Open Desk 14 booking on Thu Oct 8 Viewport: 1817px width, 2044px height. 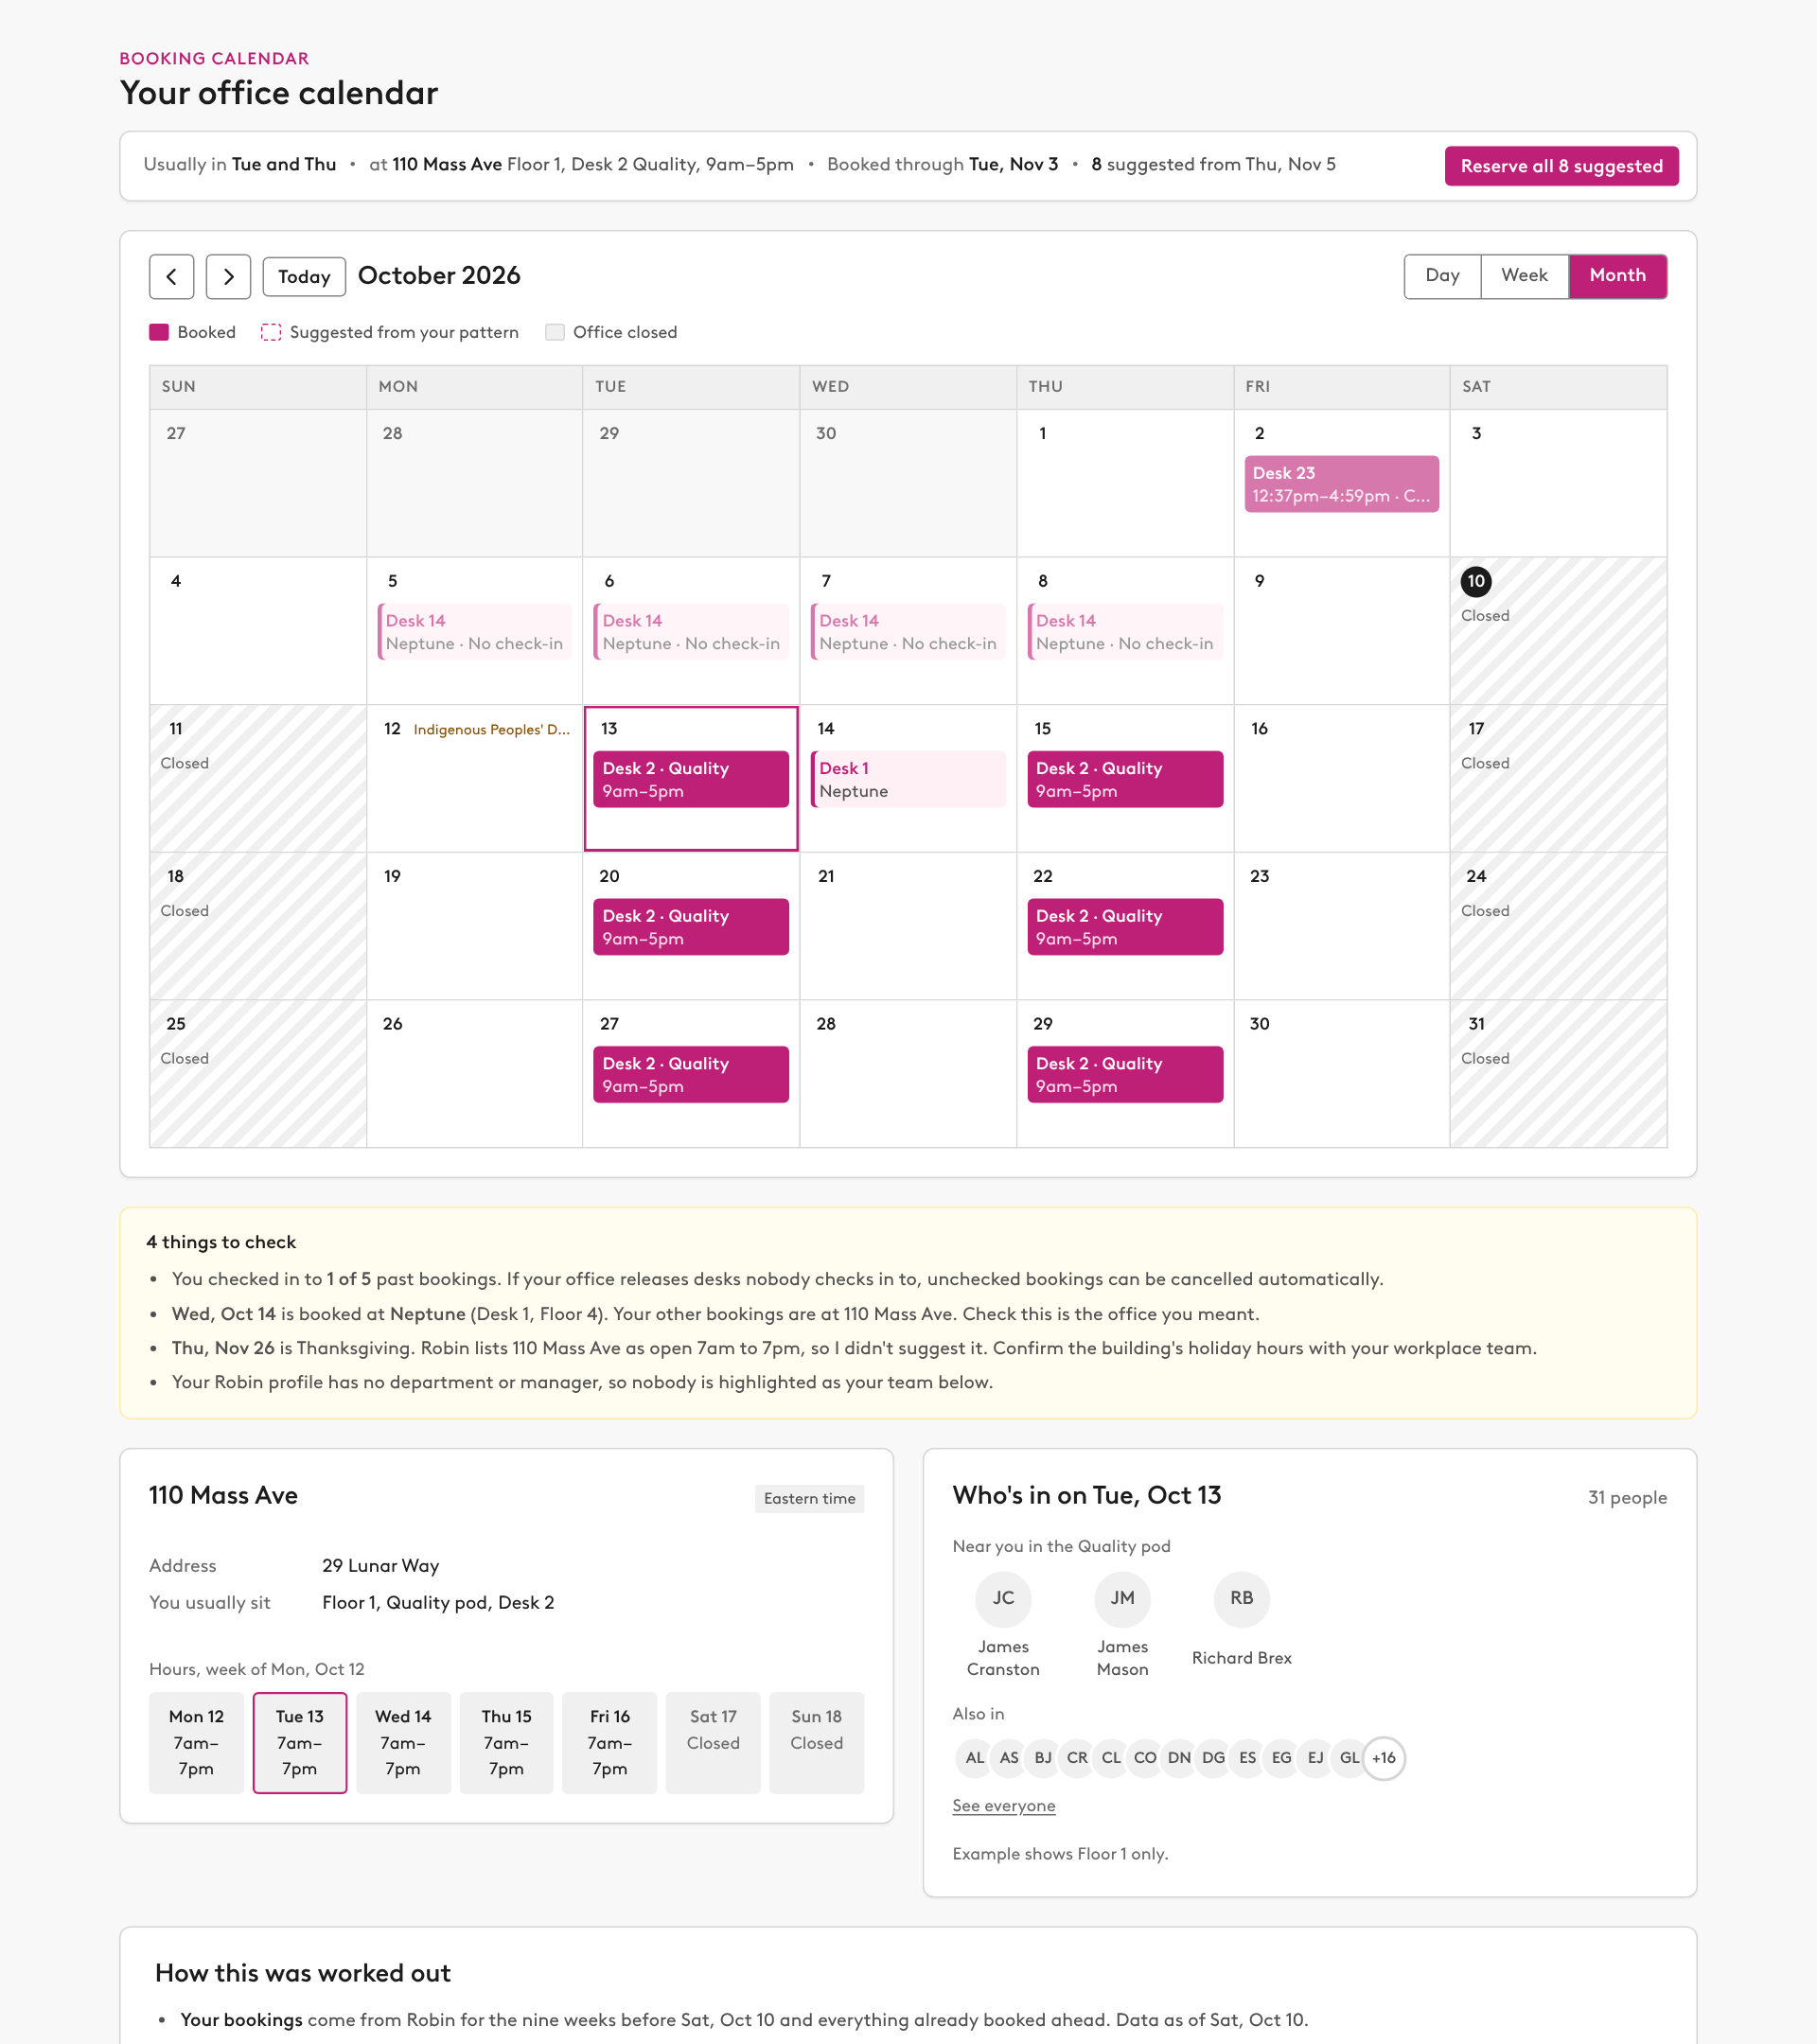pyautogui.click(x=1125, y=632)
